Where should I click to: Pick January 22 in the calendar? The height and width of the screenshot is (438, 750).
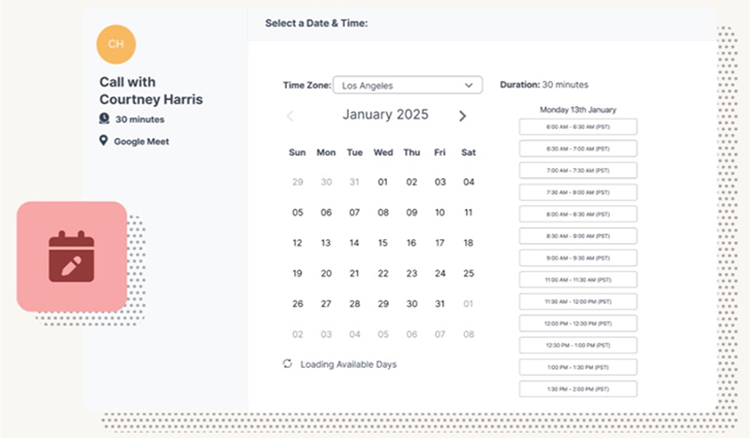point(383,273)
